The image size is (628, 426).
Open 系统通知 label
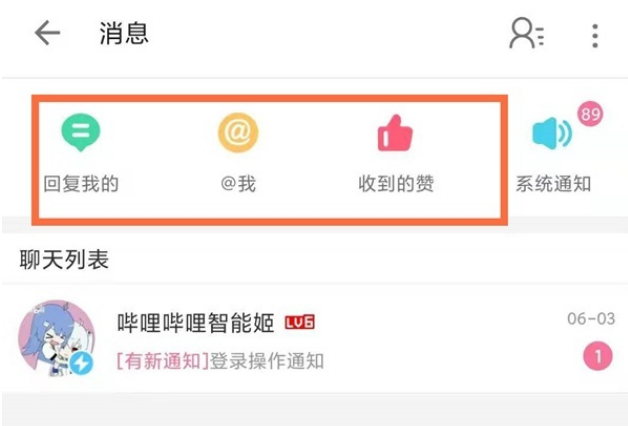click(553, 184)
